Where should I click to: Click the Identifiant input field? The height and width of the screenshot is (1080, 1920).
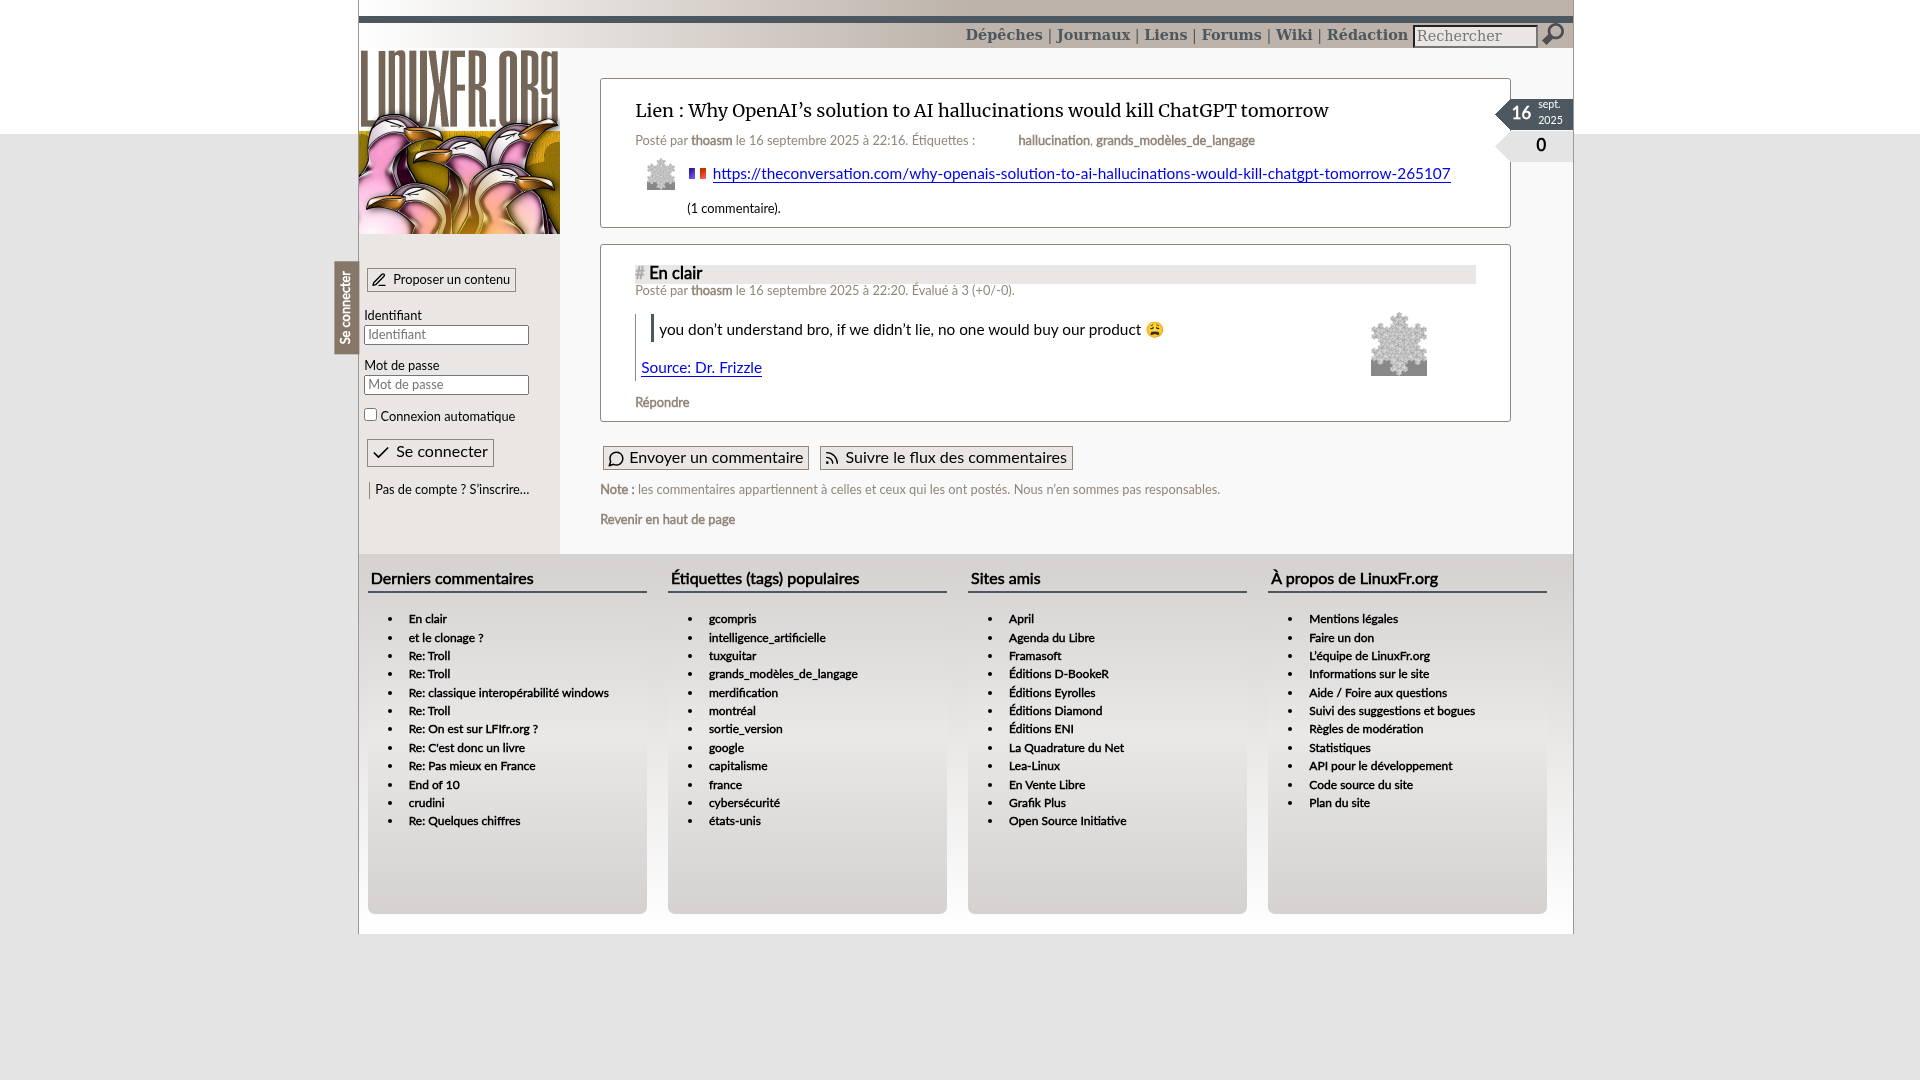tap(446, 335)
